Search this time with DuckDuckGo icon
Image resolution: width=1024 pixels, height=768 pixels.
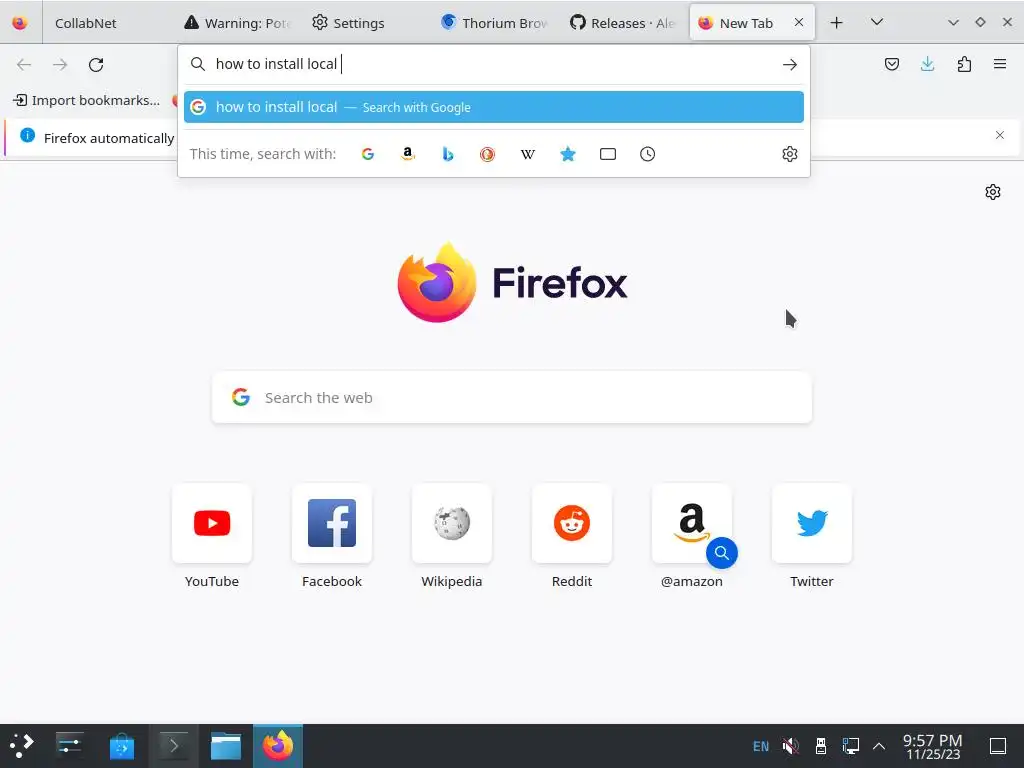coord(487,154)
